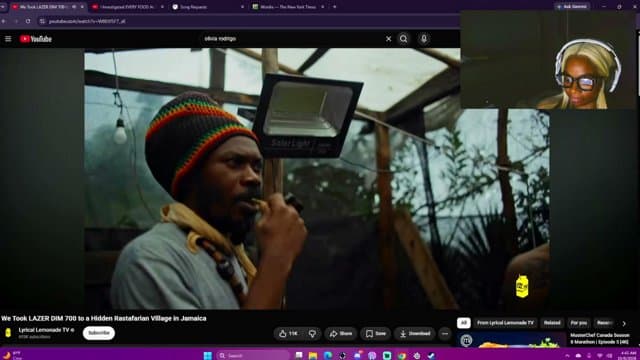Click the video title text
This screenshot has height=360, width=640.
pos(104,318)
